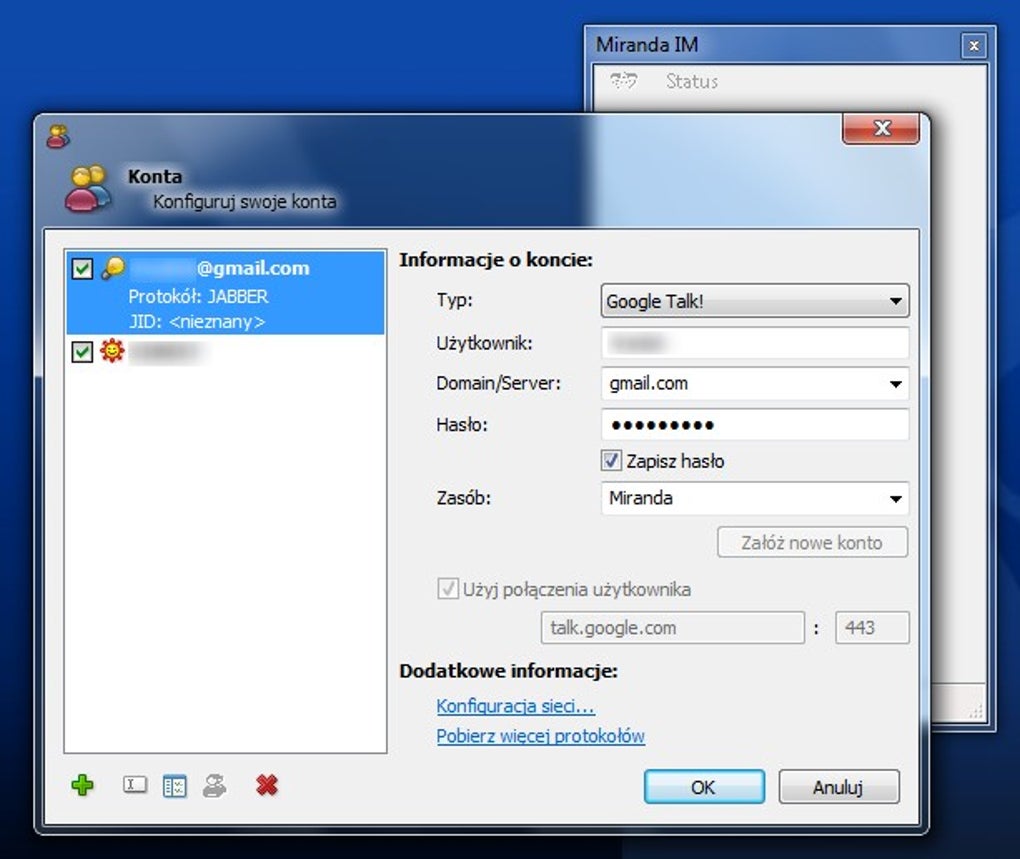Click the talk.google.com server field
1020x859 pixels.
pos(673,628)
